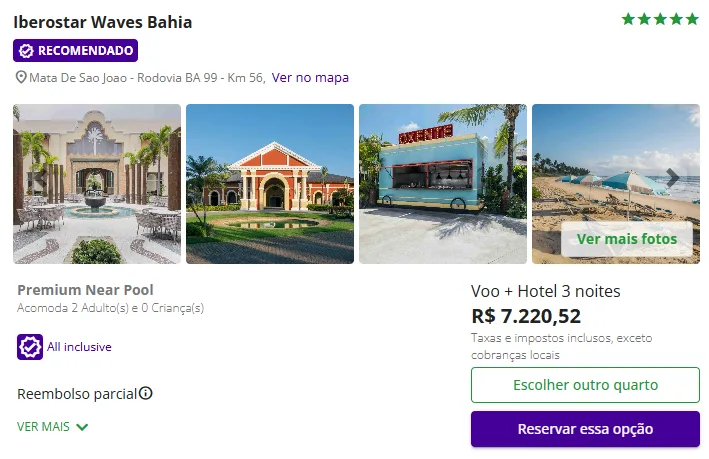Click the next photo arrow
The image size is (709, 459).
673,178
